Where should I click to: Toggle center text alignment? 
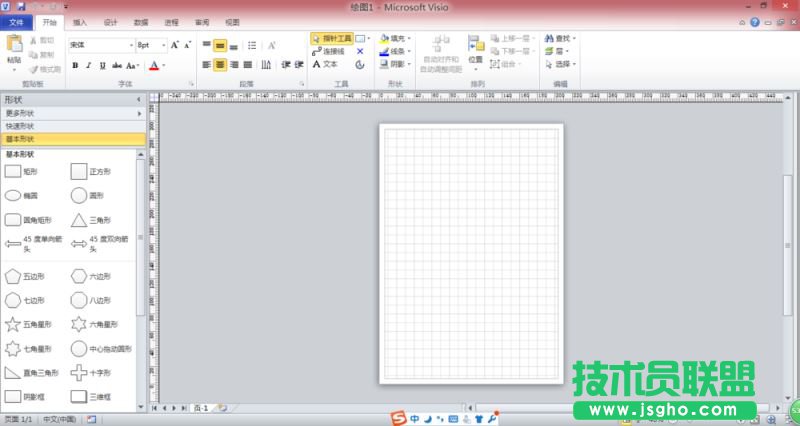coord(220,64)
